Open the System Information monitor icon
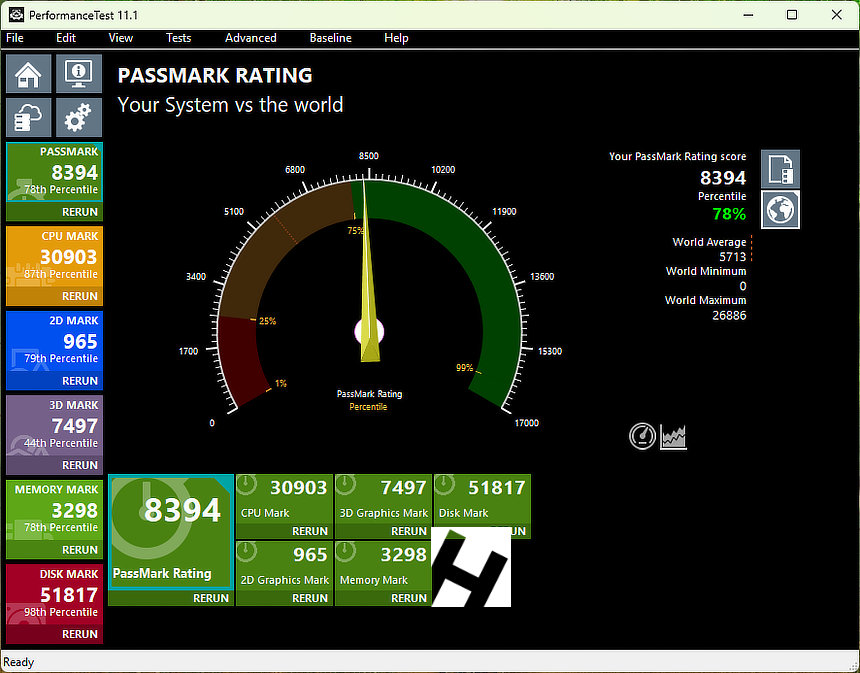 (x=78, y=75)
